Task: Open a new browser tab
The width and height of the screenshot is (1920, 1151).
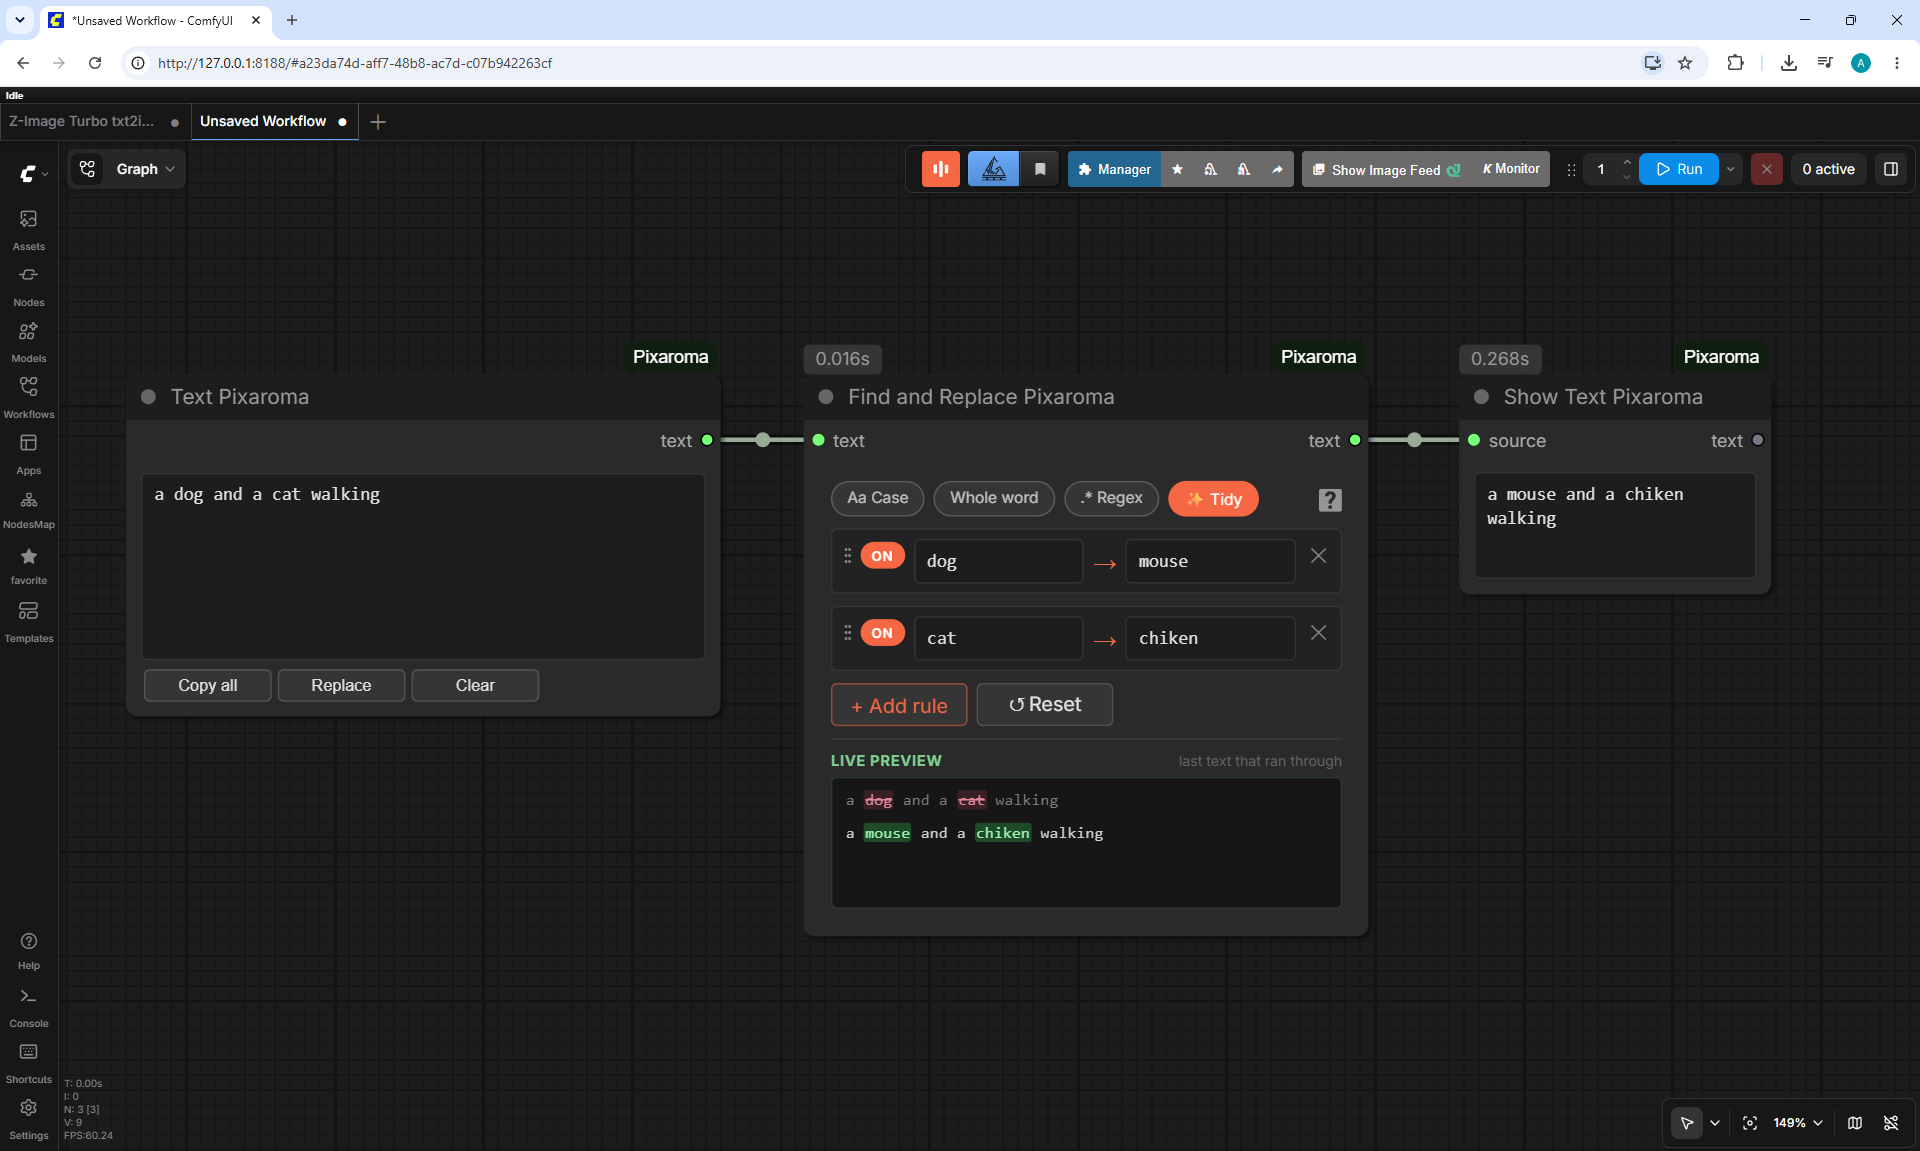Action: [292, 20]
